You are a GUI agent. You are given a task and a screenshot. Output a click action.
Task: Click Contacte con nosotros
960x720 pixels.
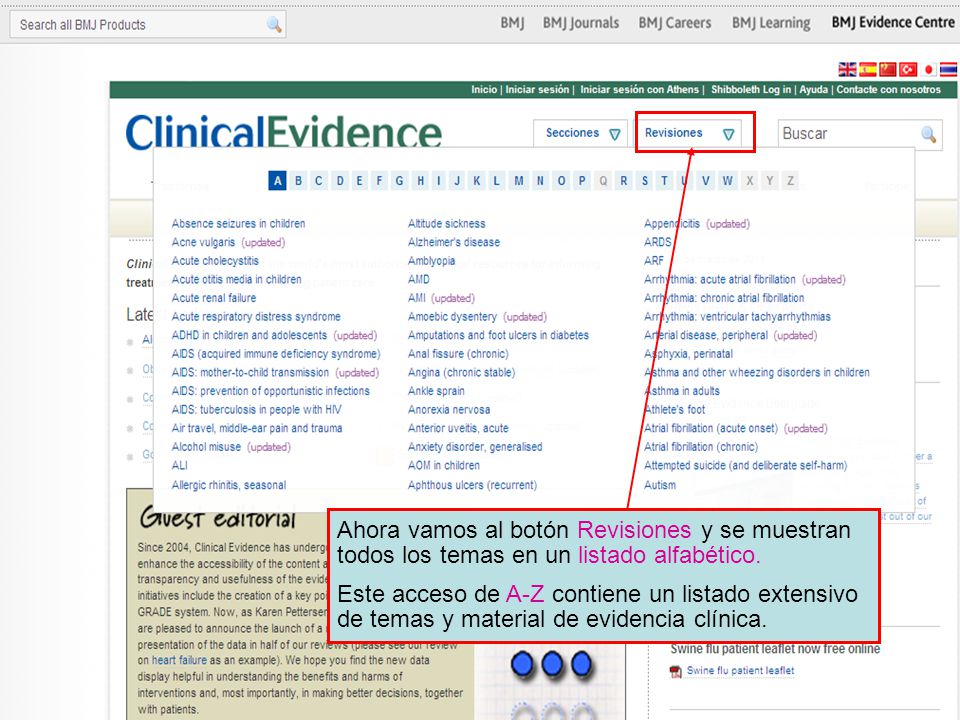pos(888,89)
